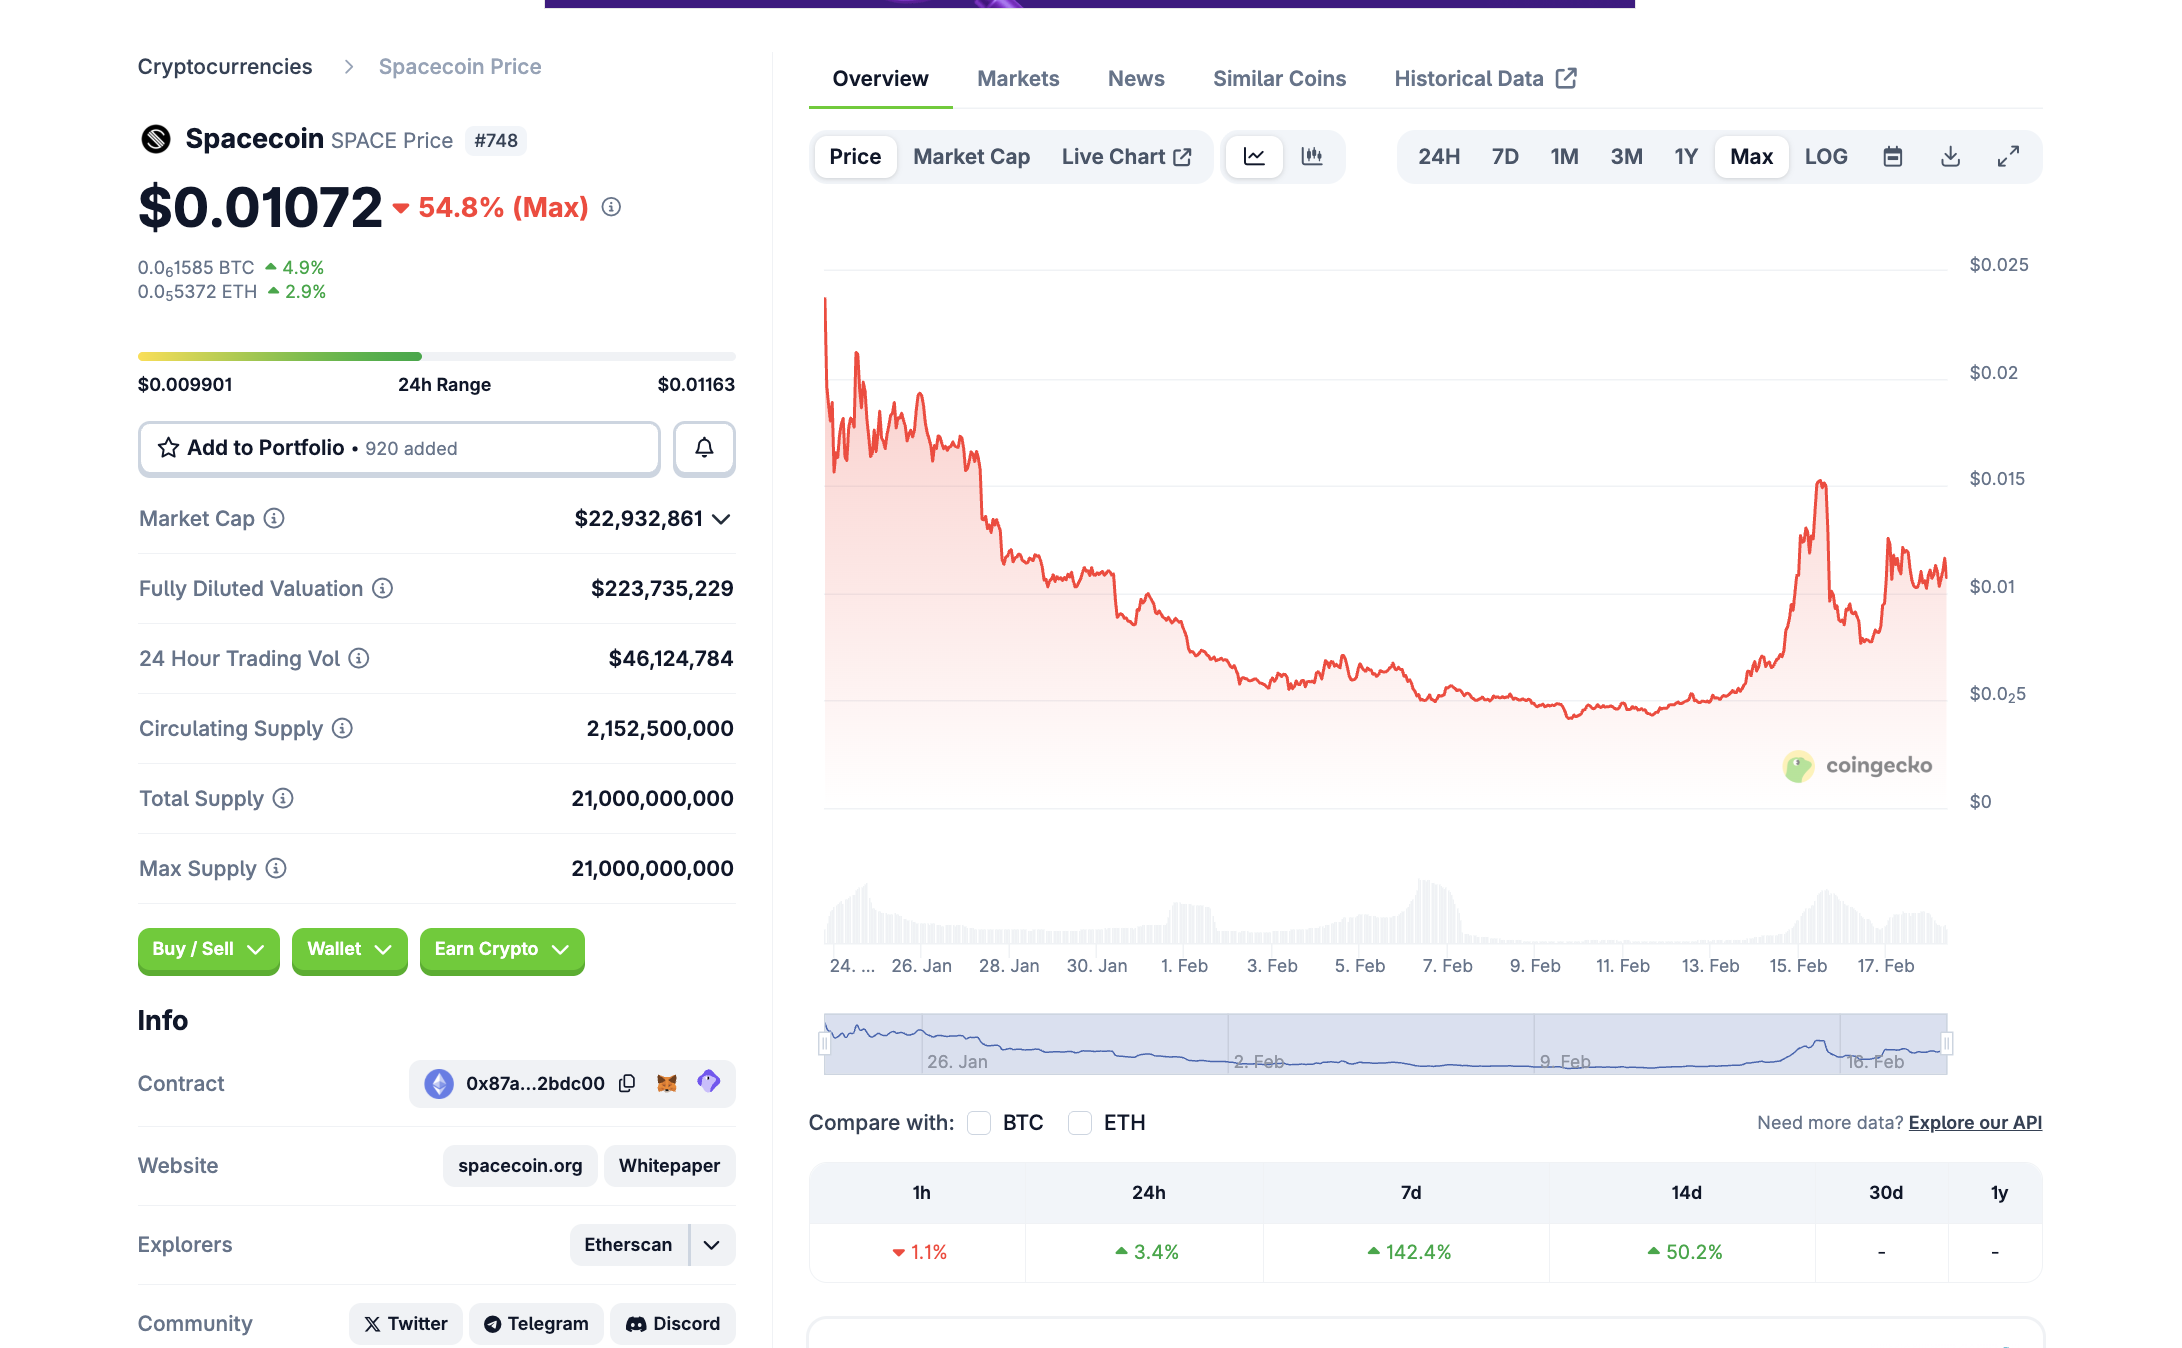
Task: Enable ETH comparison checkbox
Action: (x=1080, y=1123)
